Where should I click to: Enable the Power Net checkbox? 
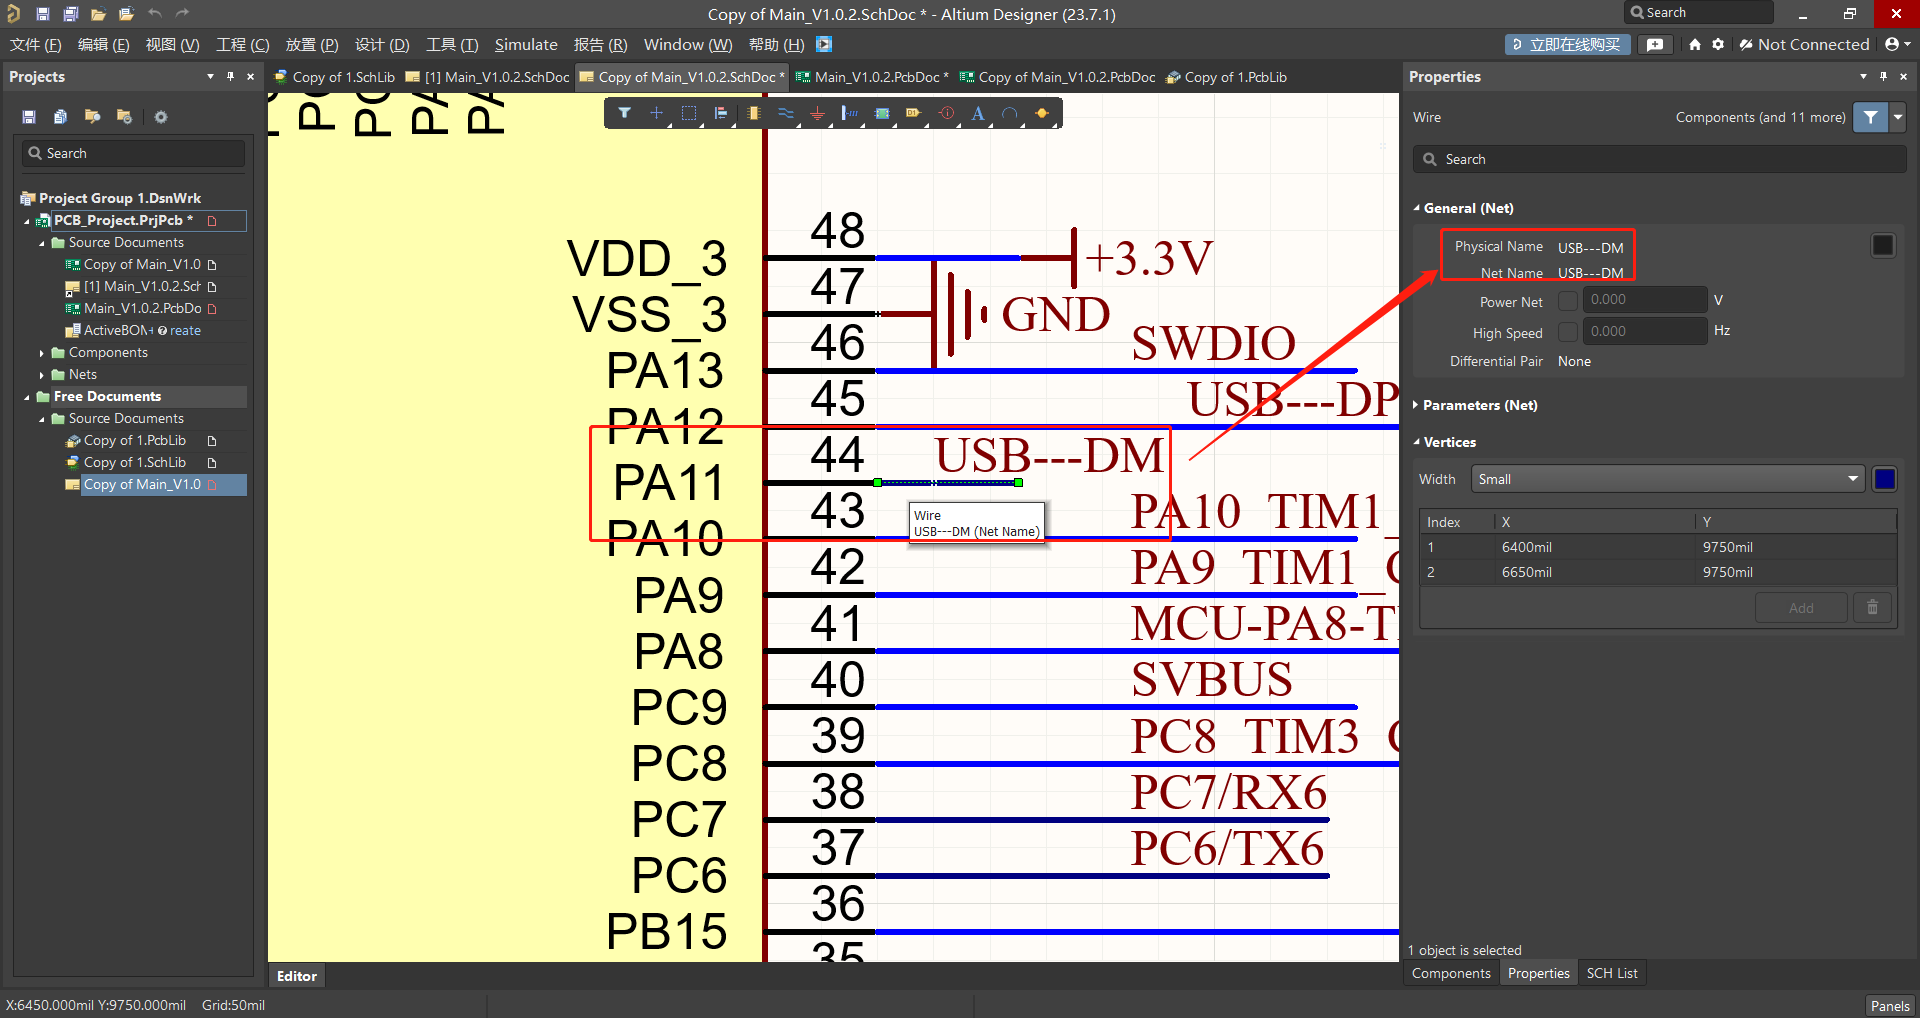pyautogui.click(x=1567, y=301)
